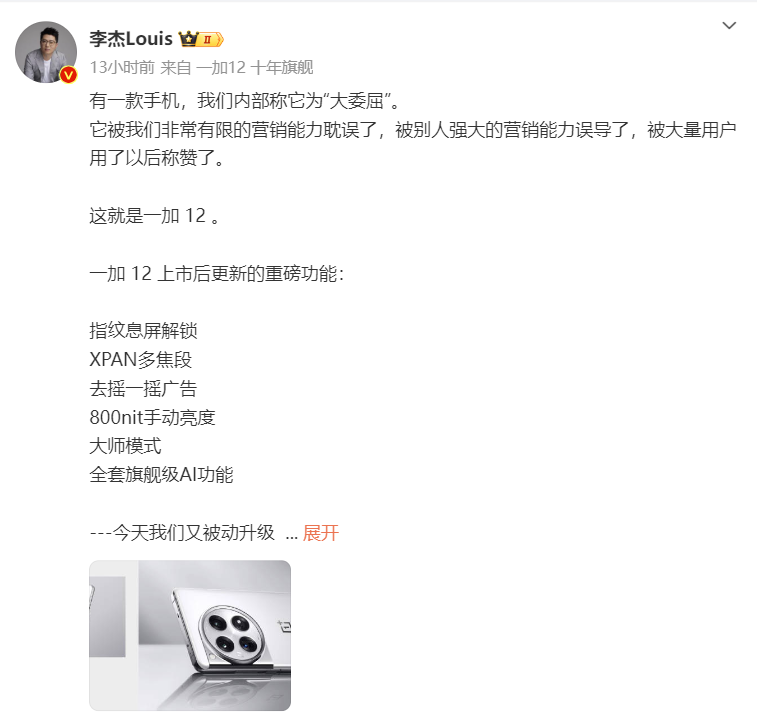Open 李杰Louis profile avatar photo
The image size is (757, 715).
pyautogui.click(x=46, y=52)
